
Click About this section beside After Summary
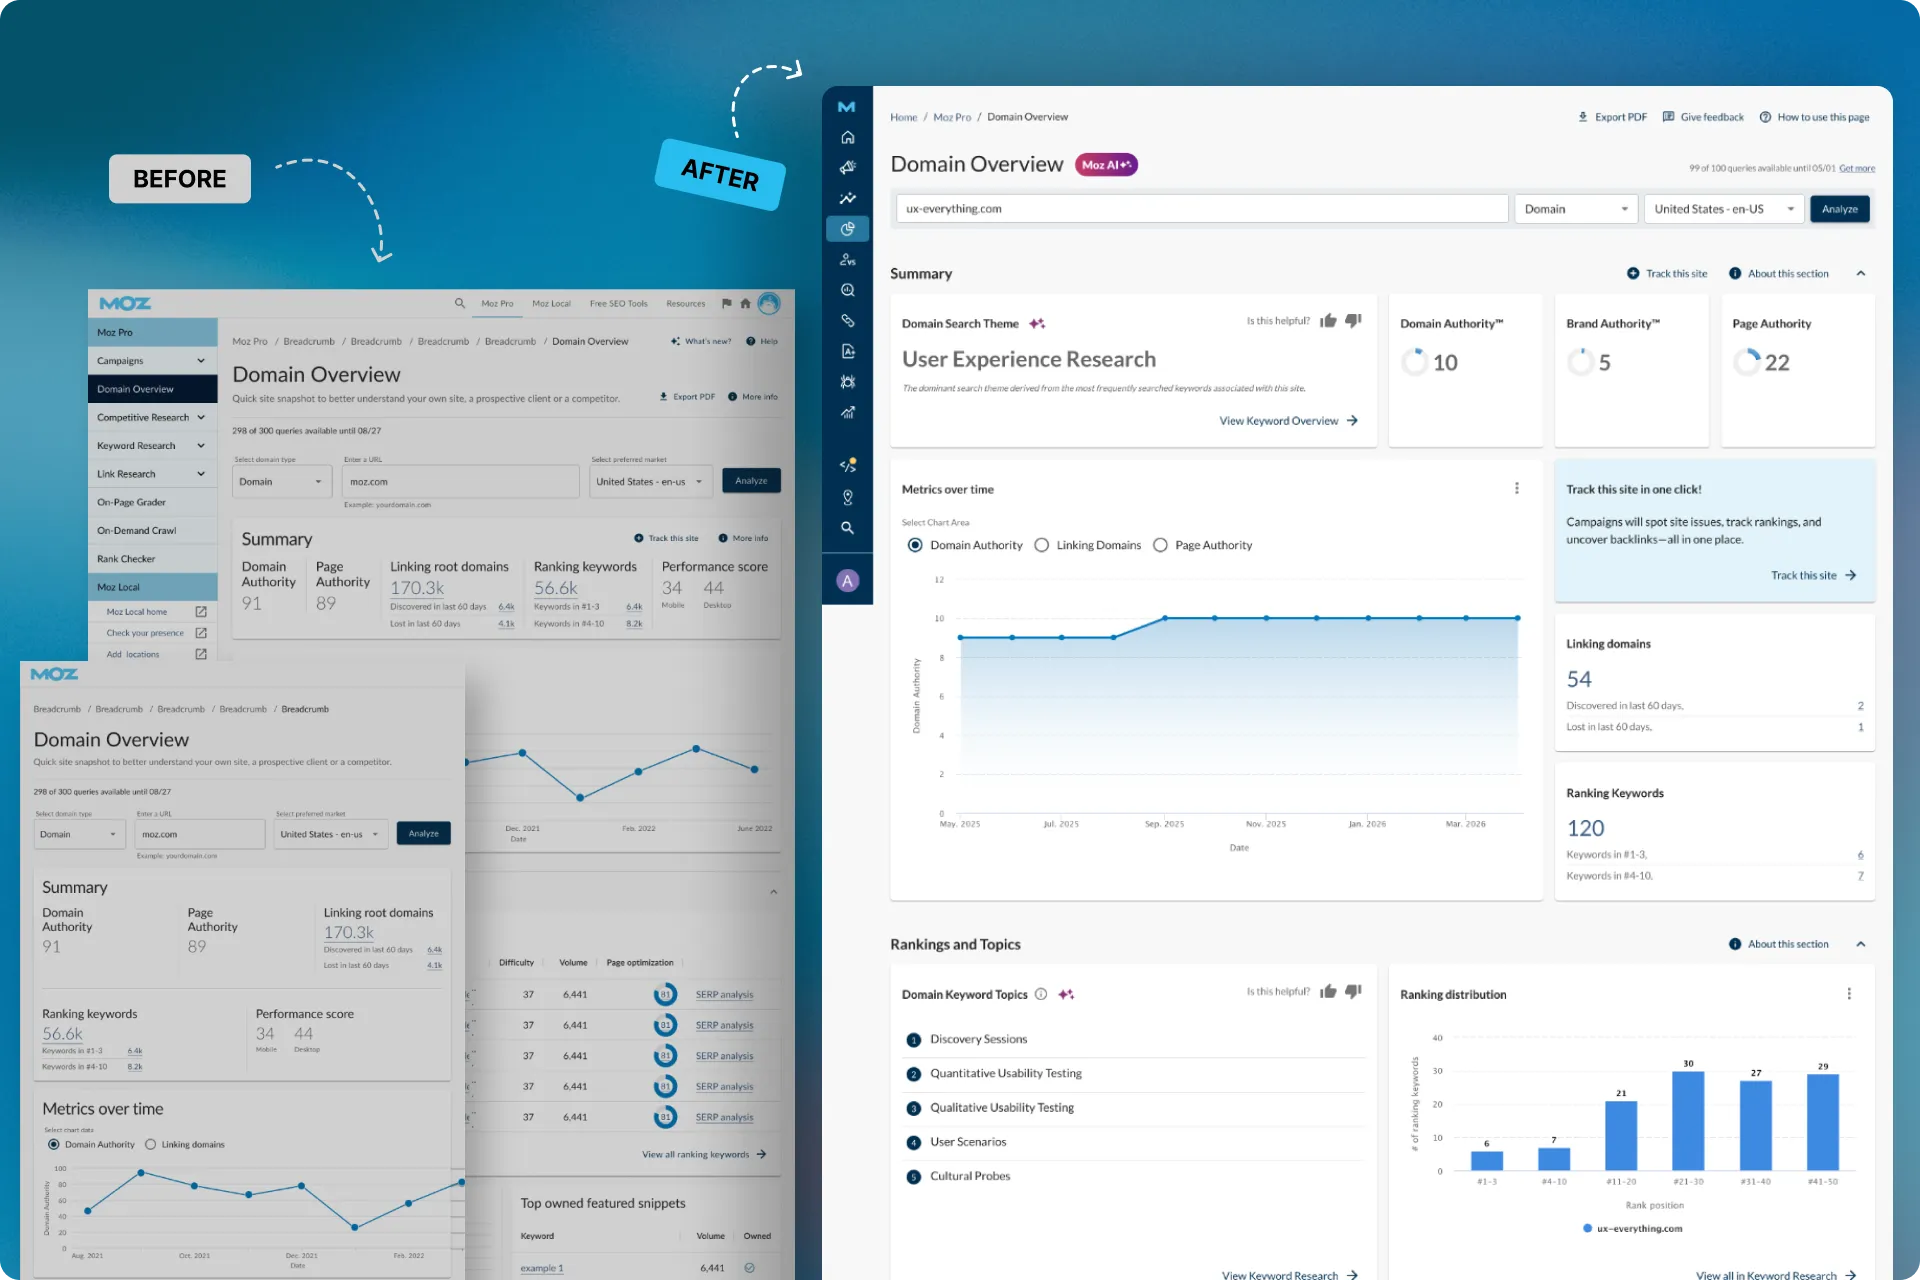1779,273
